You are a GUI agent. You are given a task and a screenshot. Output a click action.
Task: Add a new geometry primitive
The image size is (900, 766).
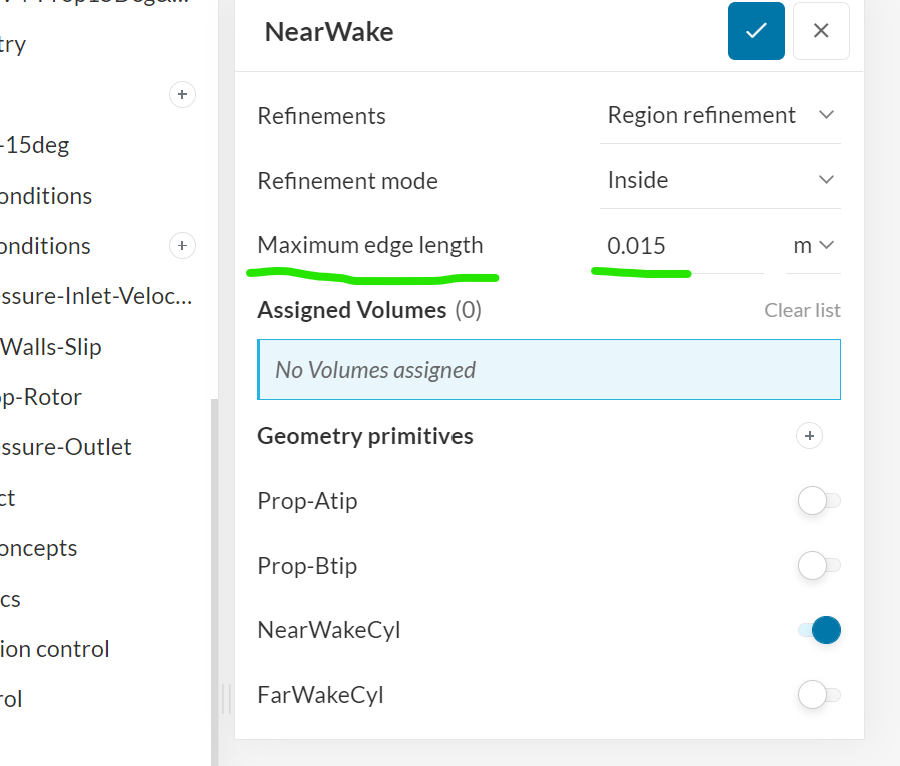click(810, 436)
